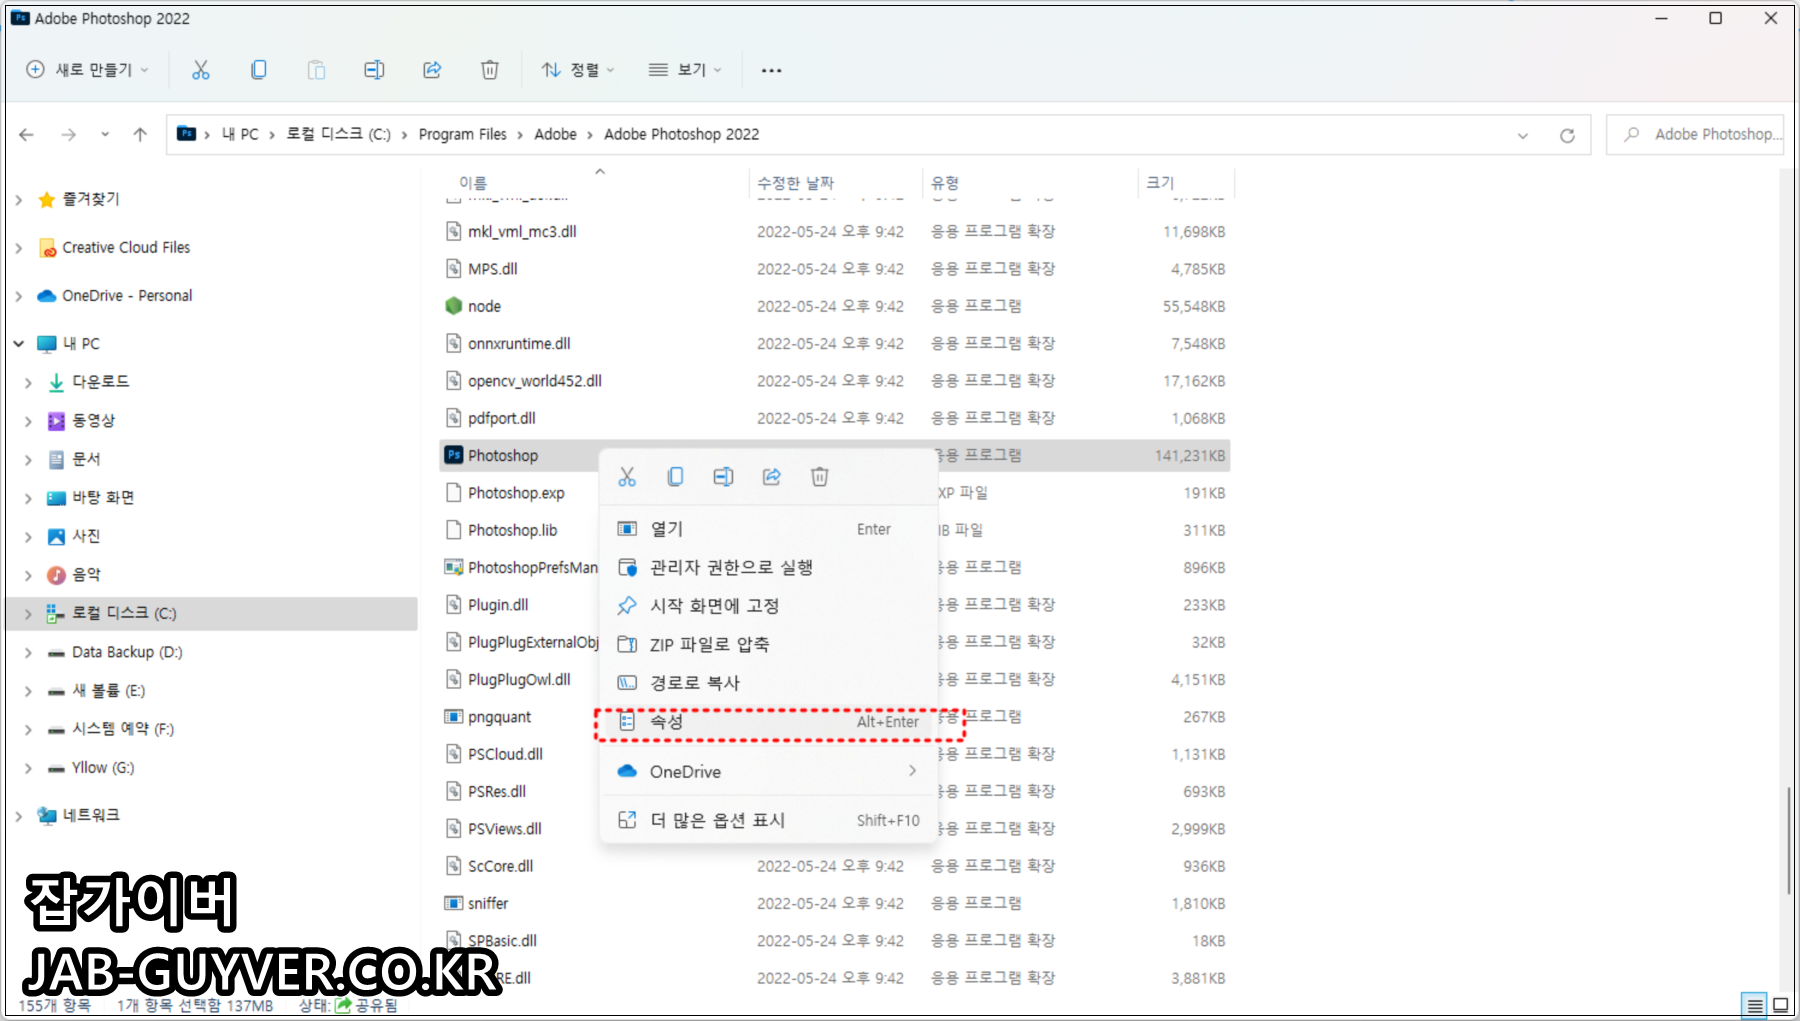Select 바탕 화면 in the sidebar
This screenshot has height=1021, width=1800.
tap(103, 498)
